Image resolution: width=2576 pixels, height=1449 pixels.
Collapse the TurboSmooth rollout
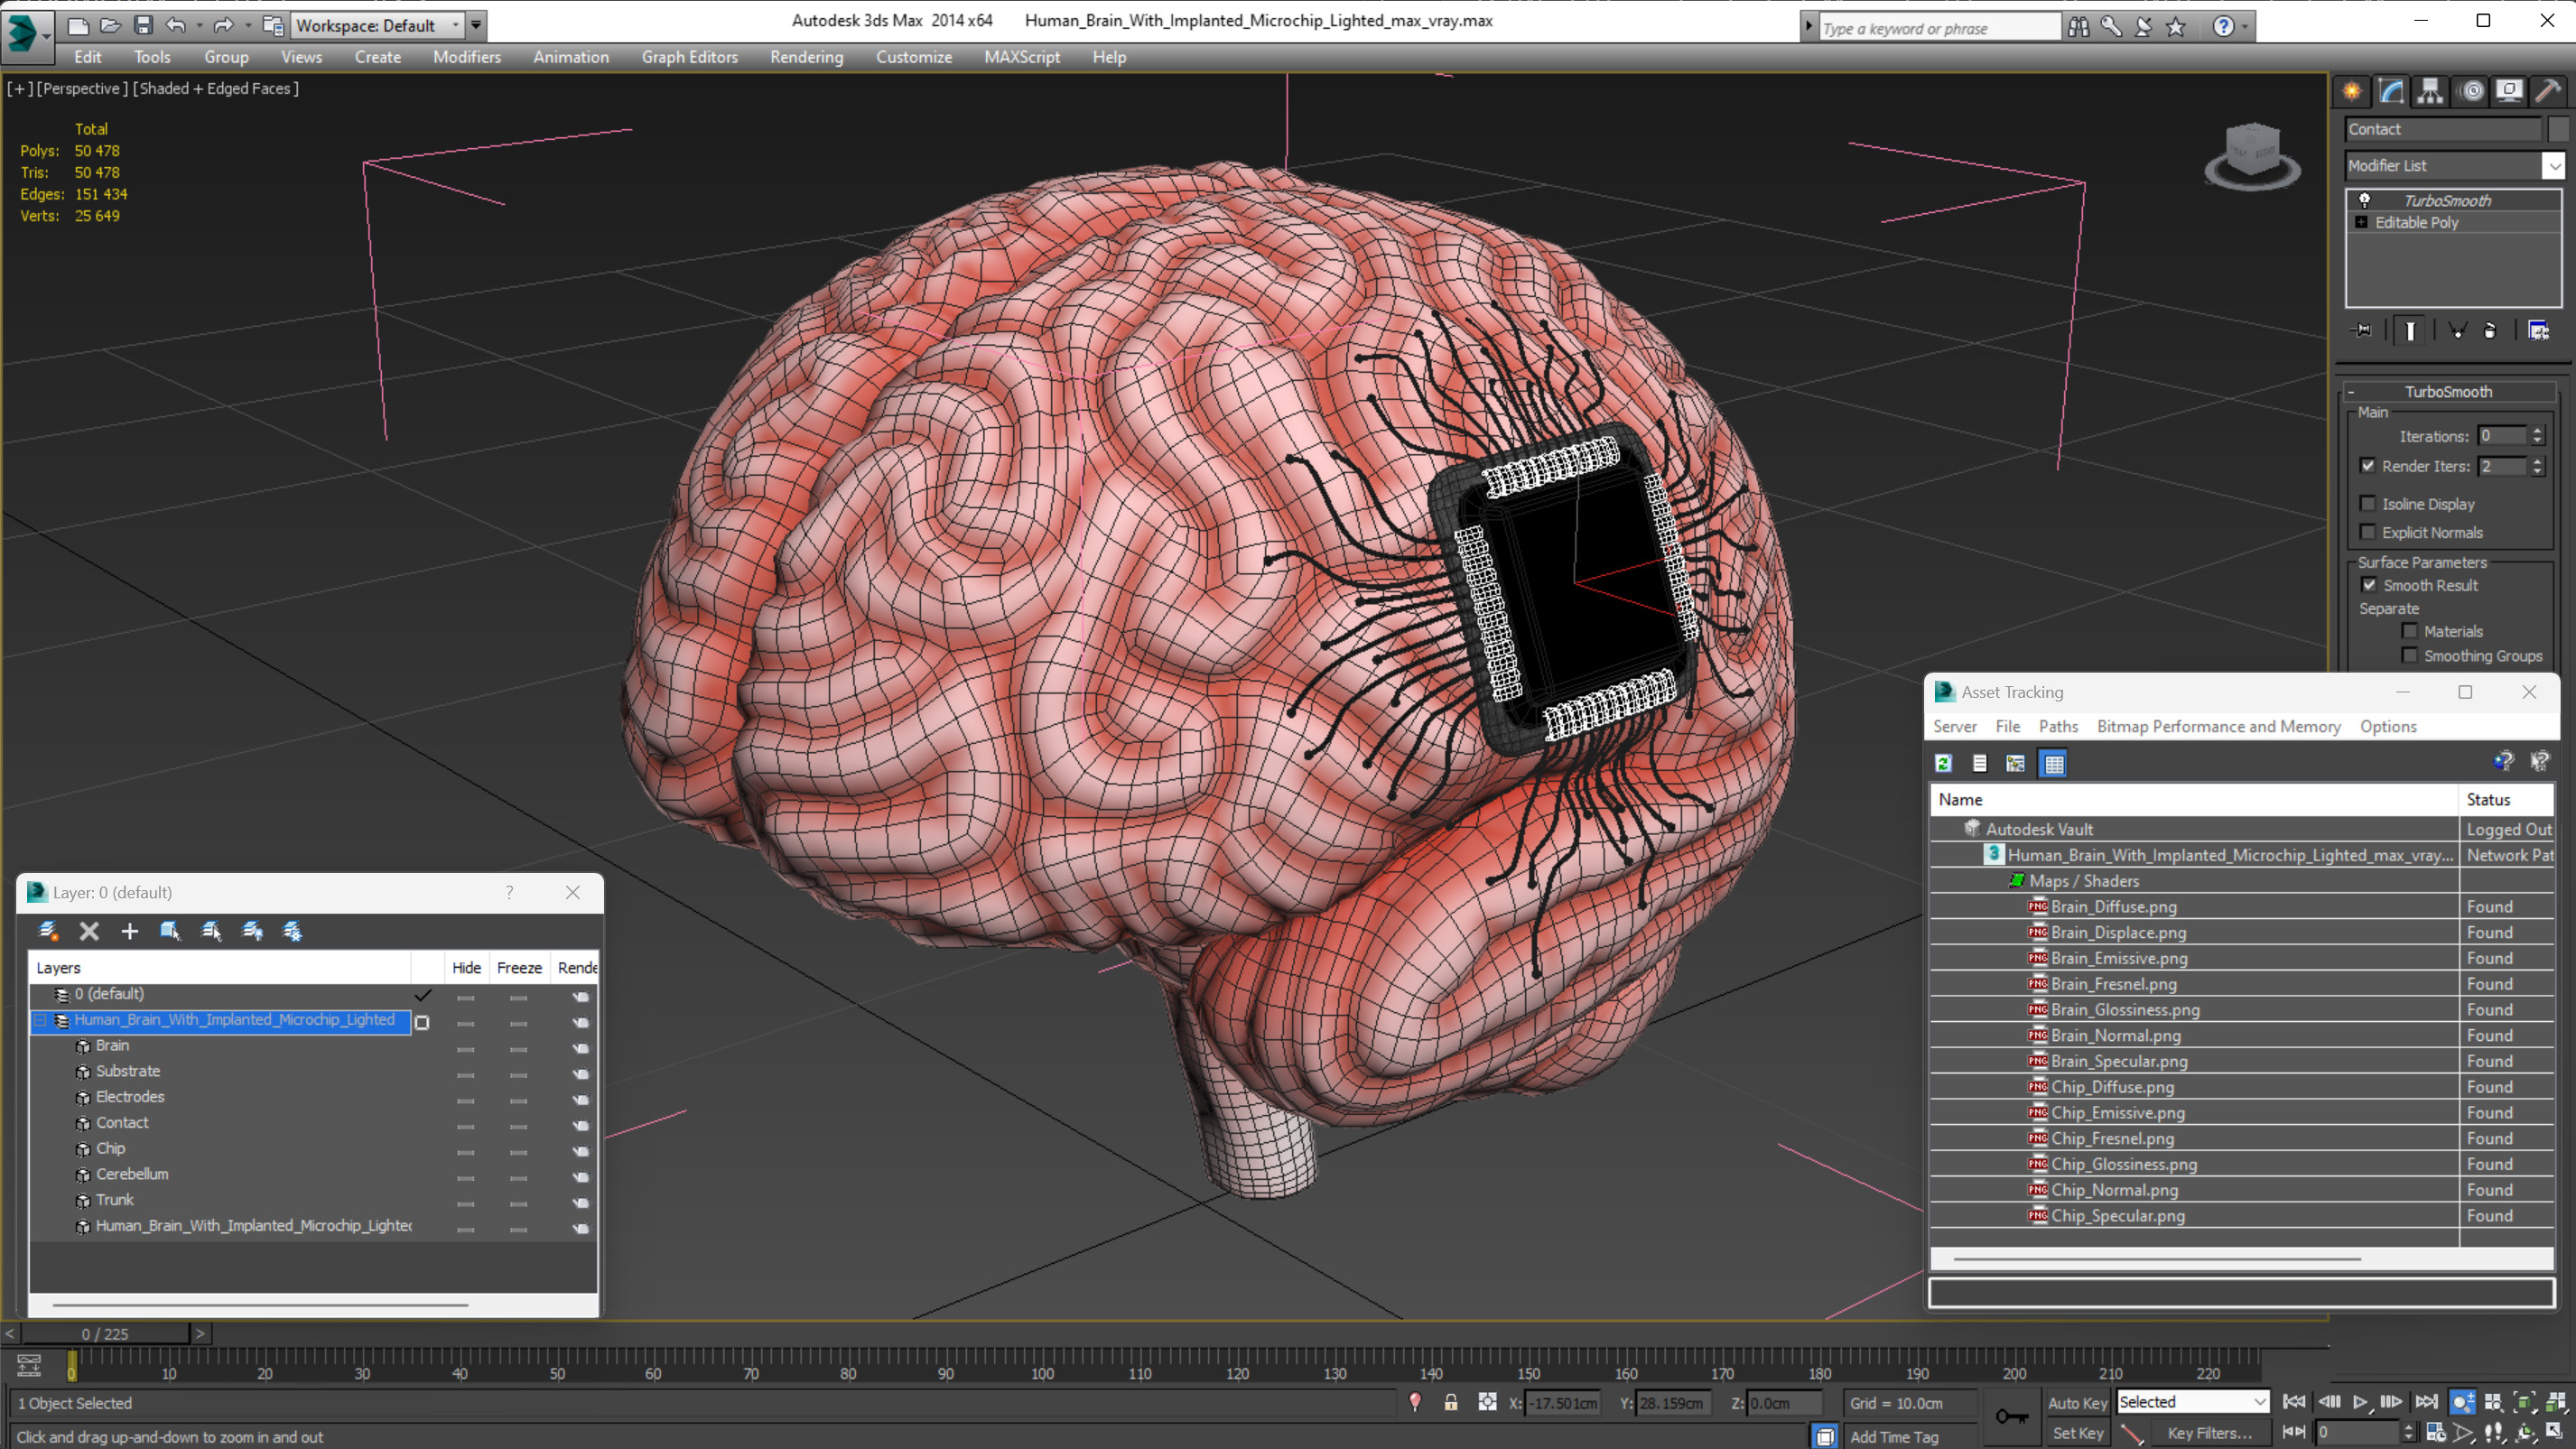coord(2351,392)
